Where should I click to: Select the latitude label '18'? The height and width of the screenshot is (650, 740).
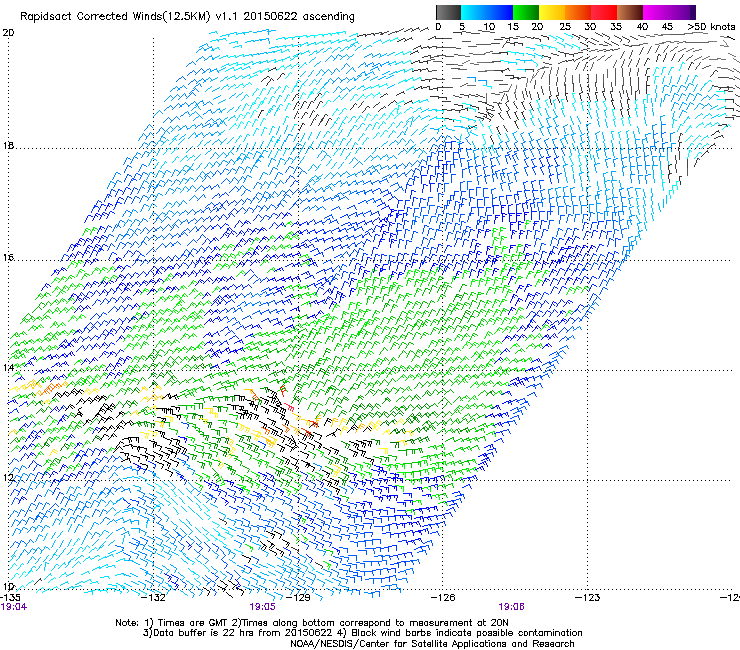[x=8, y=145]
